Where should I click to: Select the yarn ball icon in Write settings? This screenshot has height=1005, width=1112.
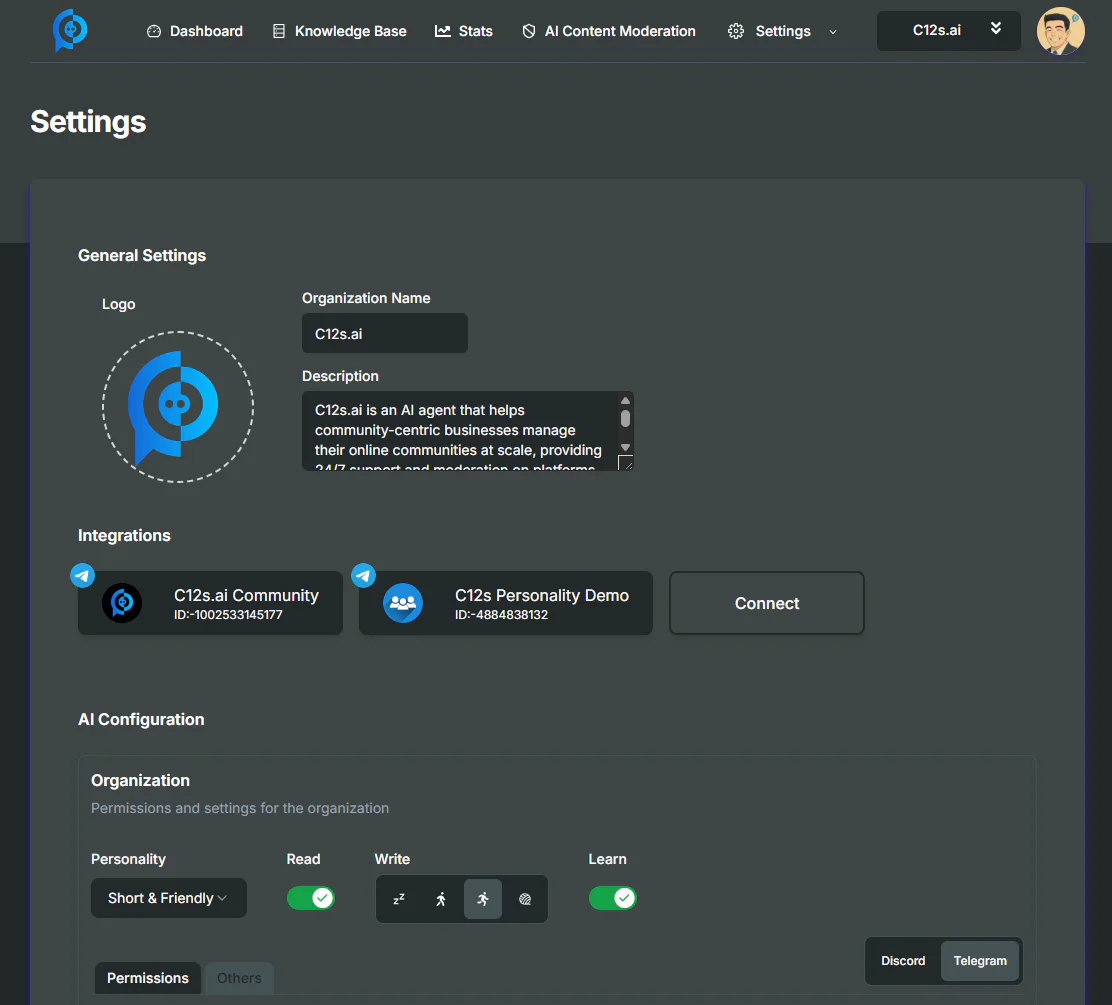525,899
